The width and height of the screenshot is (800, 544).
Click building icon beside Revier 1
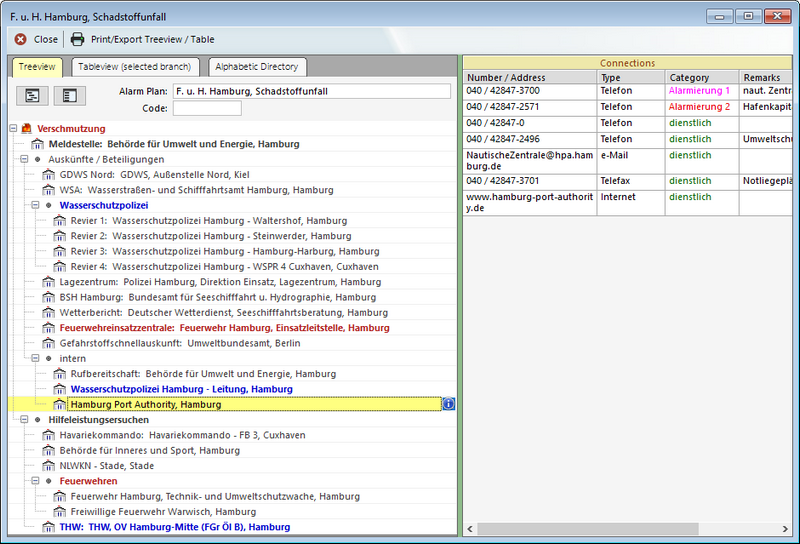click(x=60, y=220)
